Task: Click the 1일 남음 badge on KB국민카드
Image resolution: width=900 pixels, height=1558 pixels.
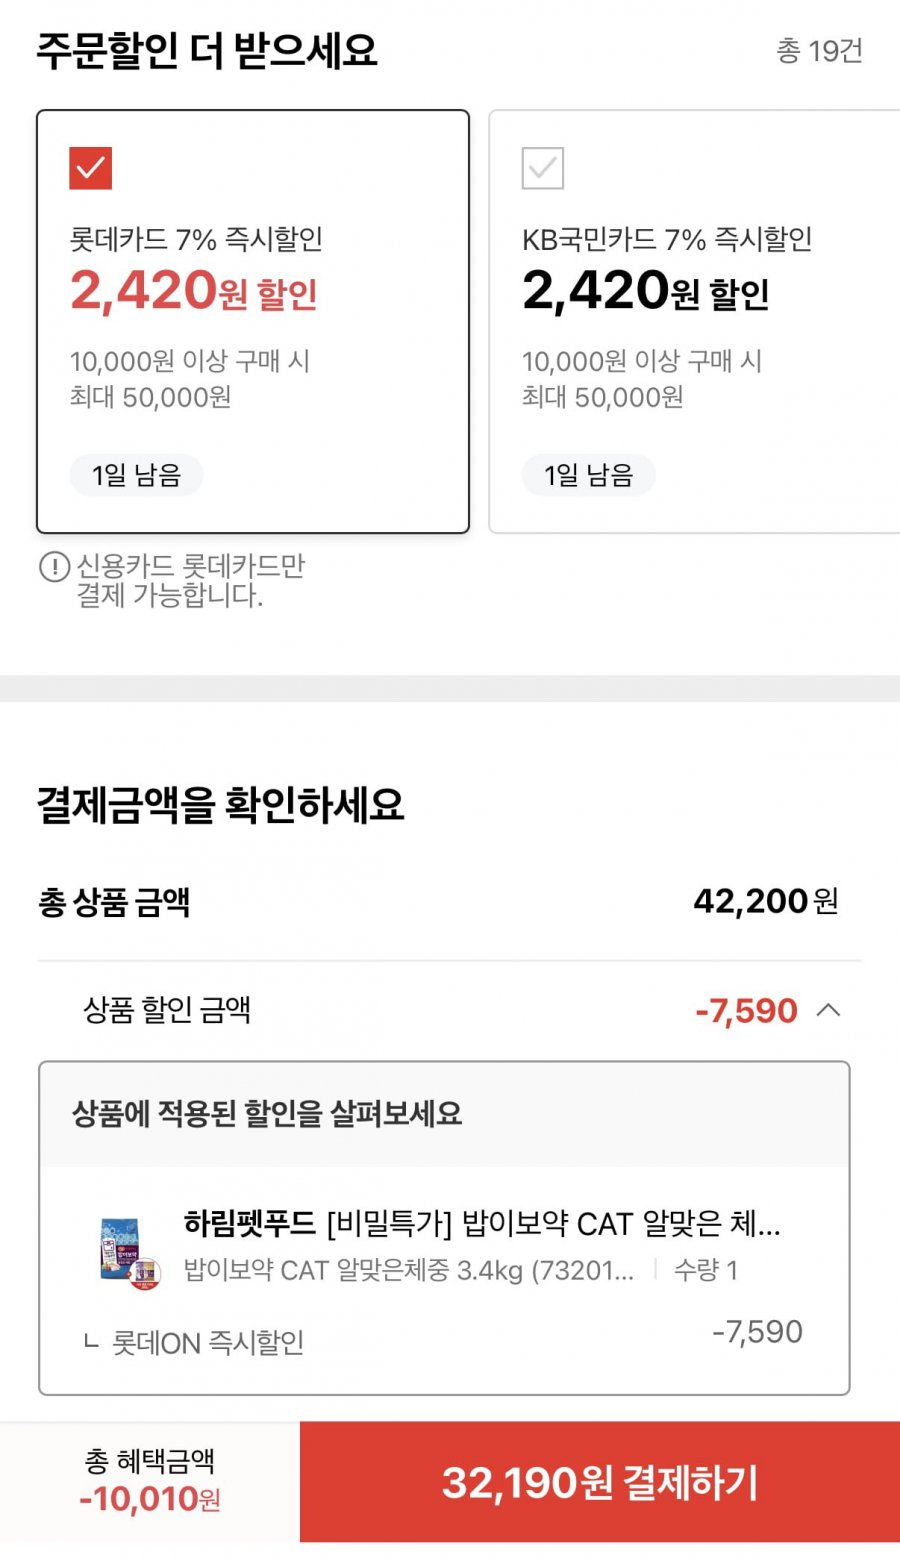Action: tap(589, 475)
